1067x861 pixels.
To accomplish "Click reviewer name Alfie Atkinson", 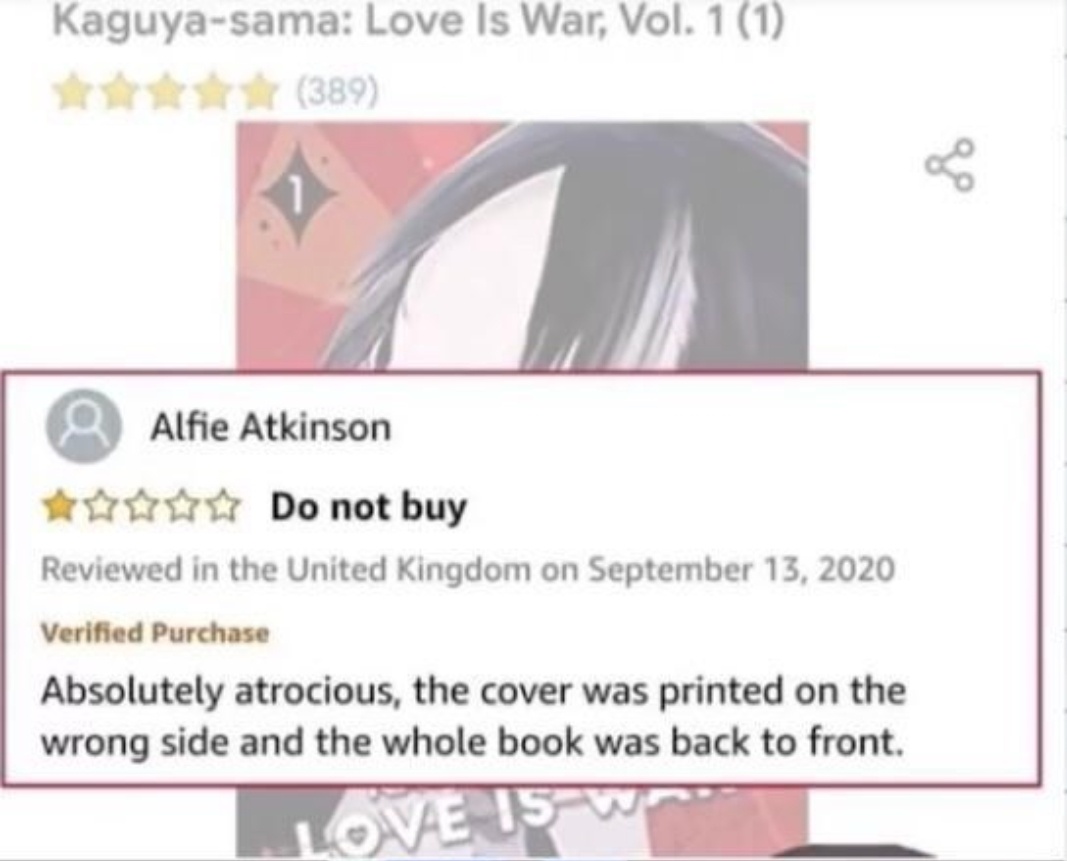I will pyautogui.click(x=271, y=427).
